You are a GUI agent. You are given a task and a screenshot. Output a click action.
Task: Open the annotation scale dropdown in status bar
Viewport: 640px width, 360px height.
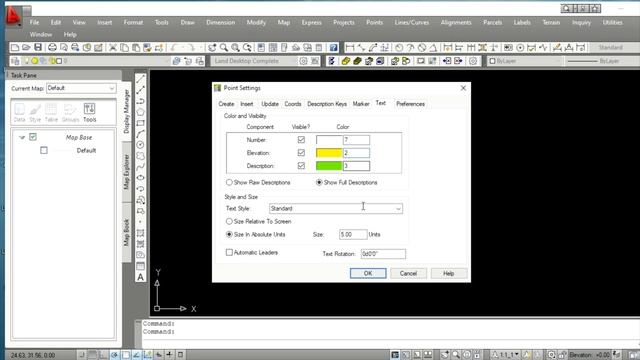pos(506,355)
